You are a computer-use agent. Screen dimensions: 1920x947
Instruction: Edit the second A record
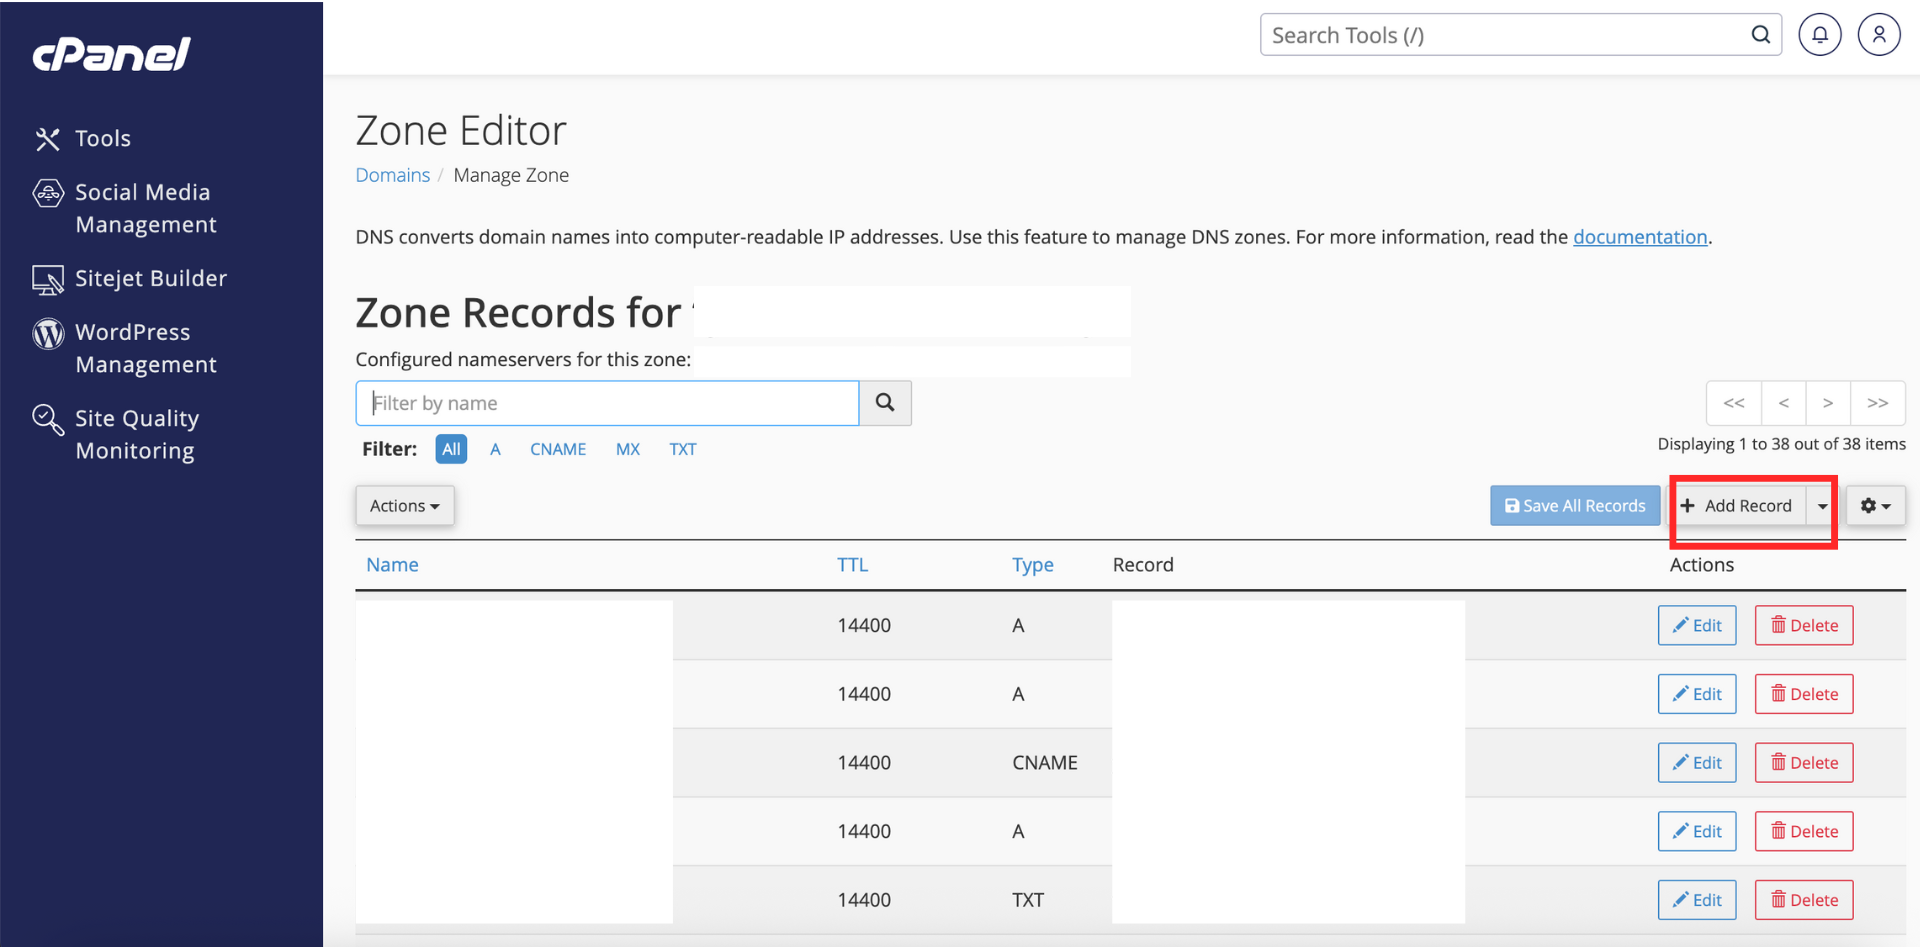[1697, 694]
